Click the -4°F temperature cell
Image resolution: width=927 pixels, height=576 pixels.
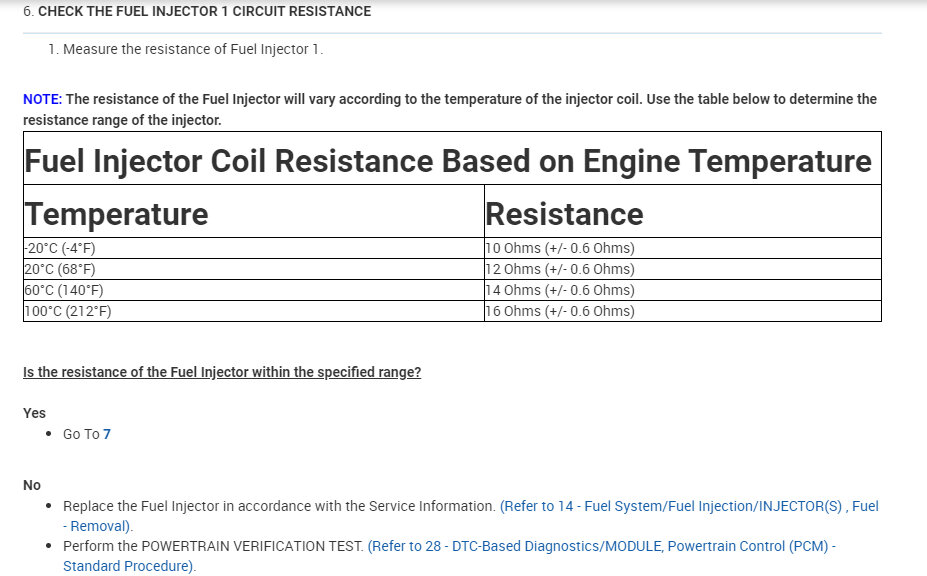click(x=60, y=248)
